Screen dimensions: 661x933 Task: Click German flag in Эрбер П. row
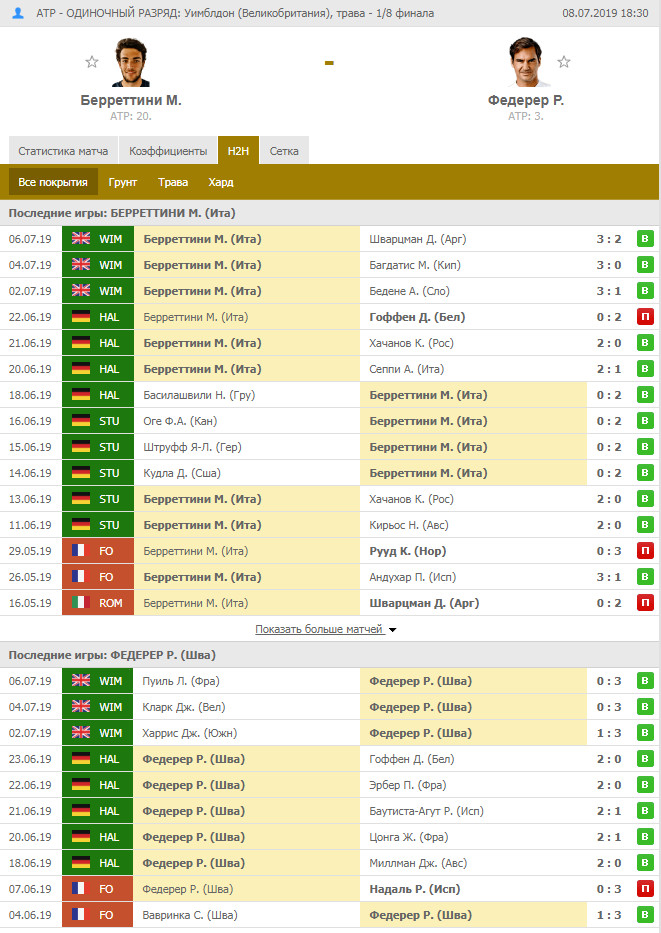pyautogui.click(x=81, y=785)
